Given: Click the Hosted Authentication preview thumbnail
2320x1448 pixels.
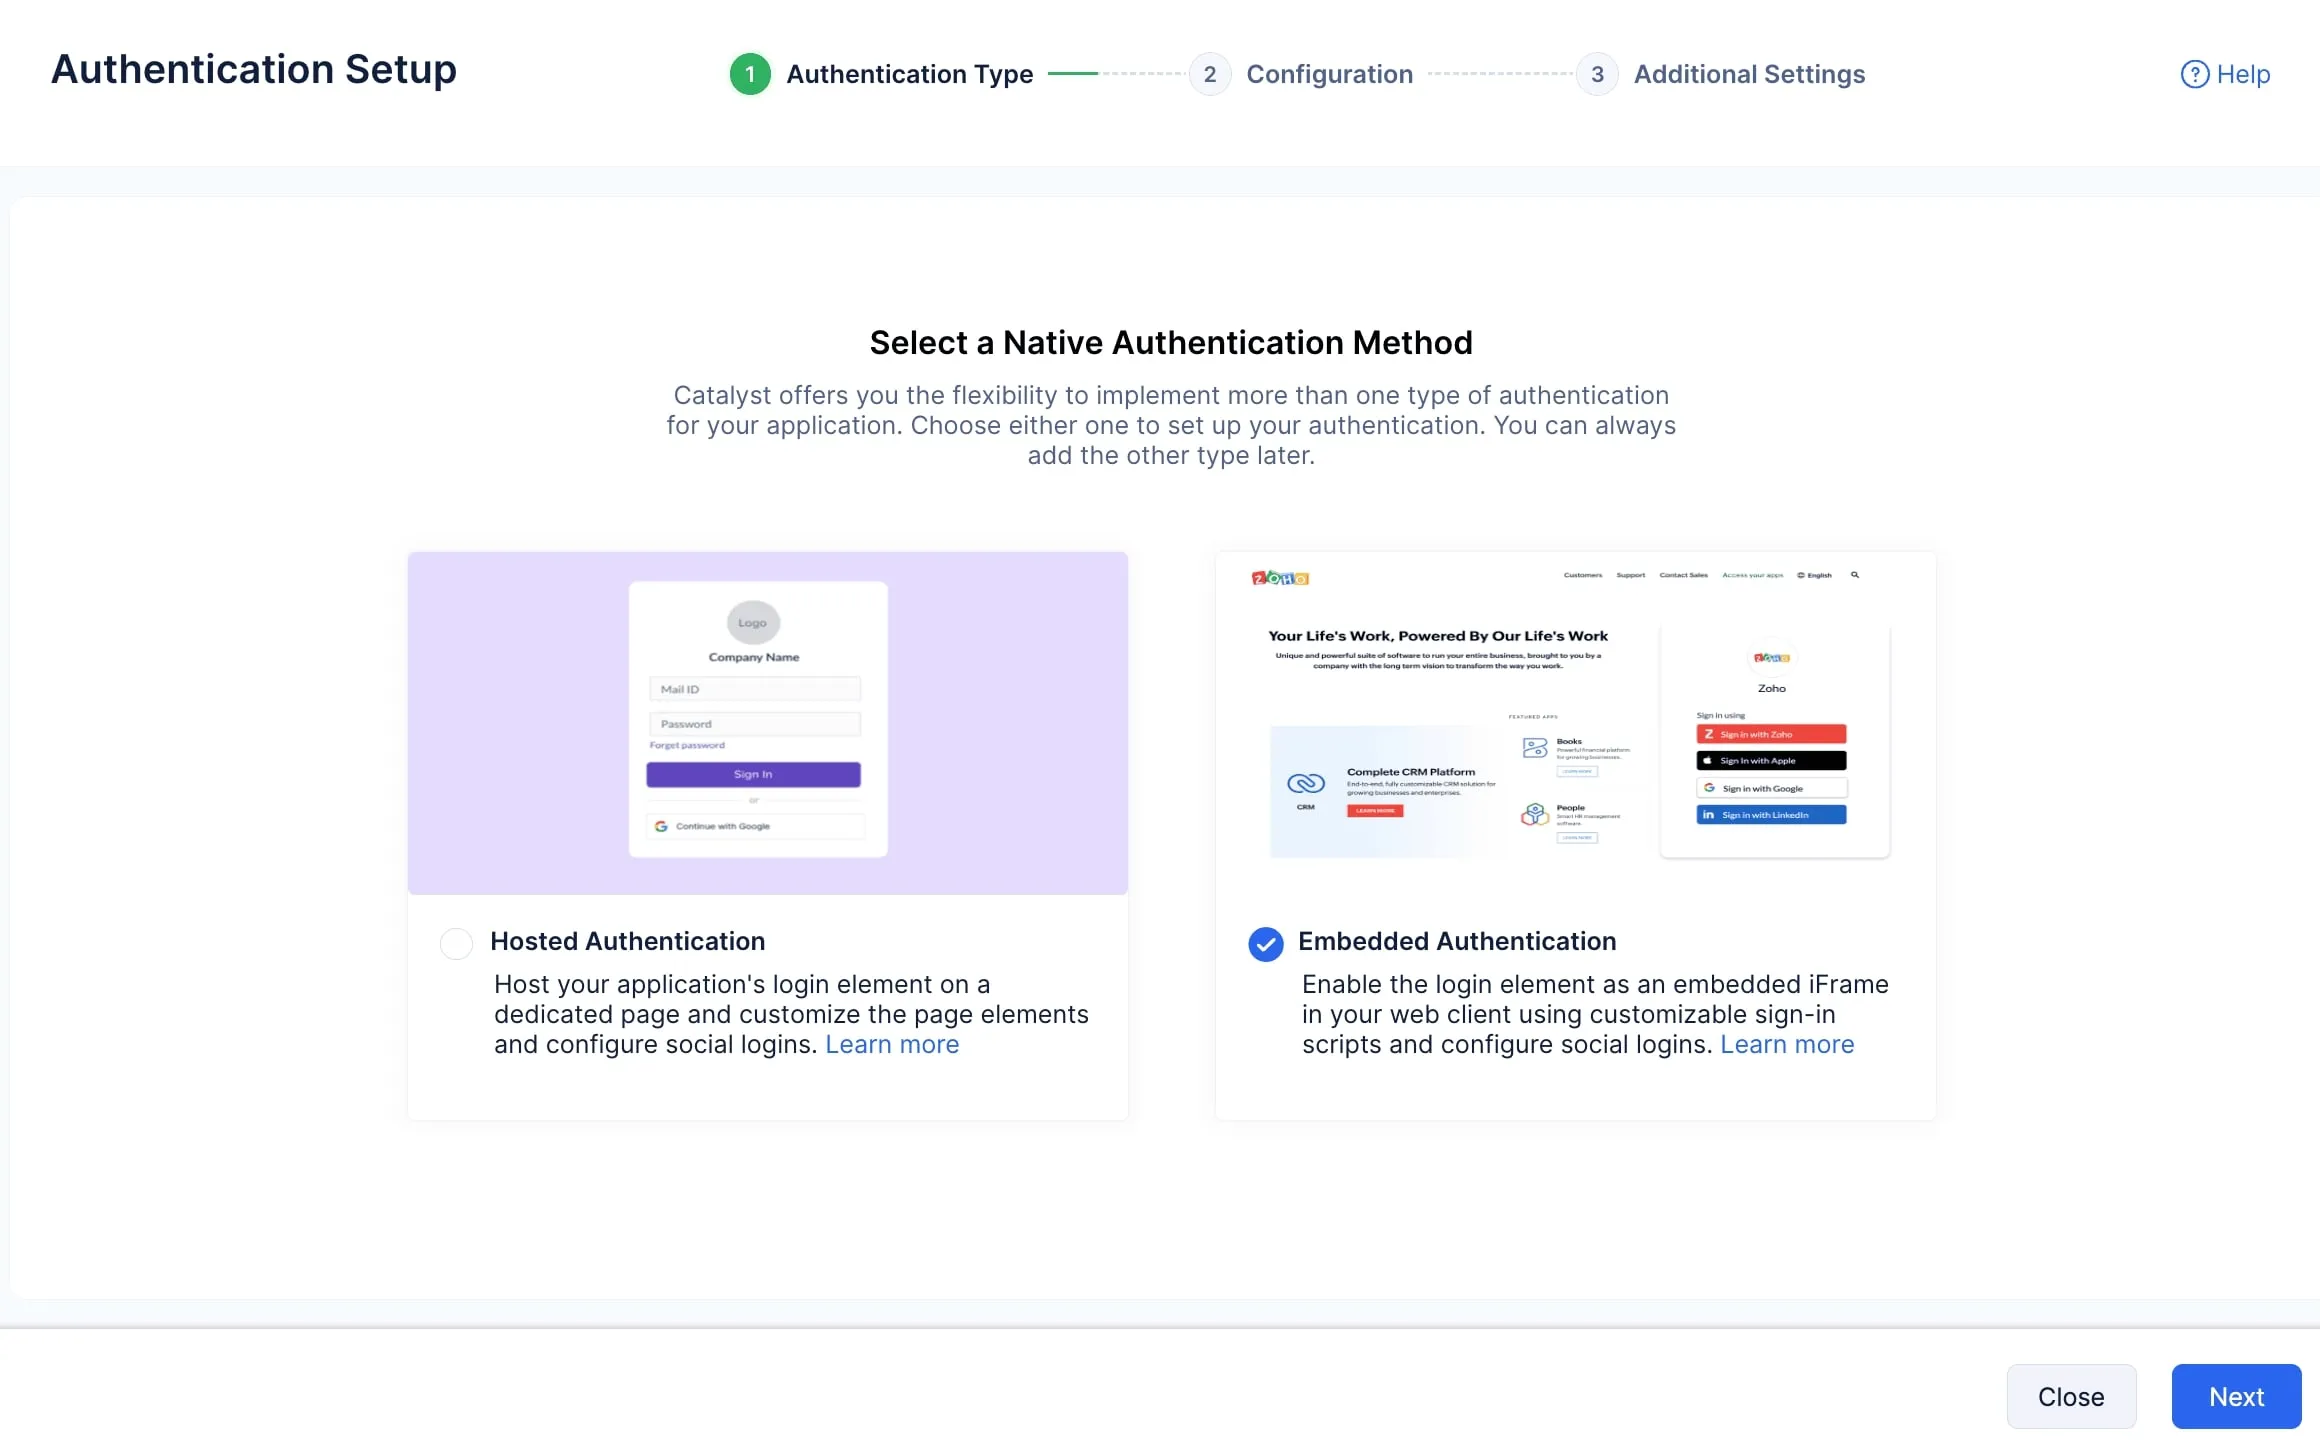Looking at the screenshot, I should coord(767,722).
